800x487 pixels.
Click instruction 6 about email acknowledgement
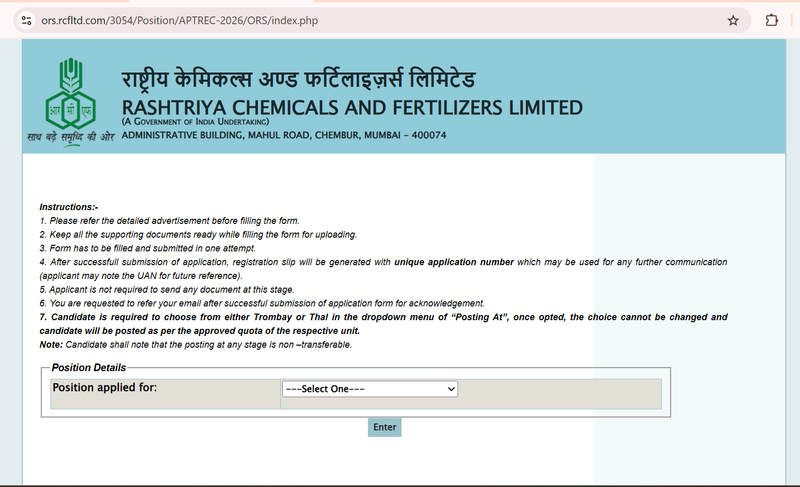click(x=262, y=303)
